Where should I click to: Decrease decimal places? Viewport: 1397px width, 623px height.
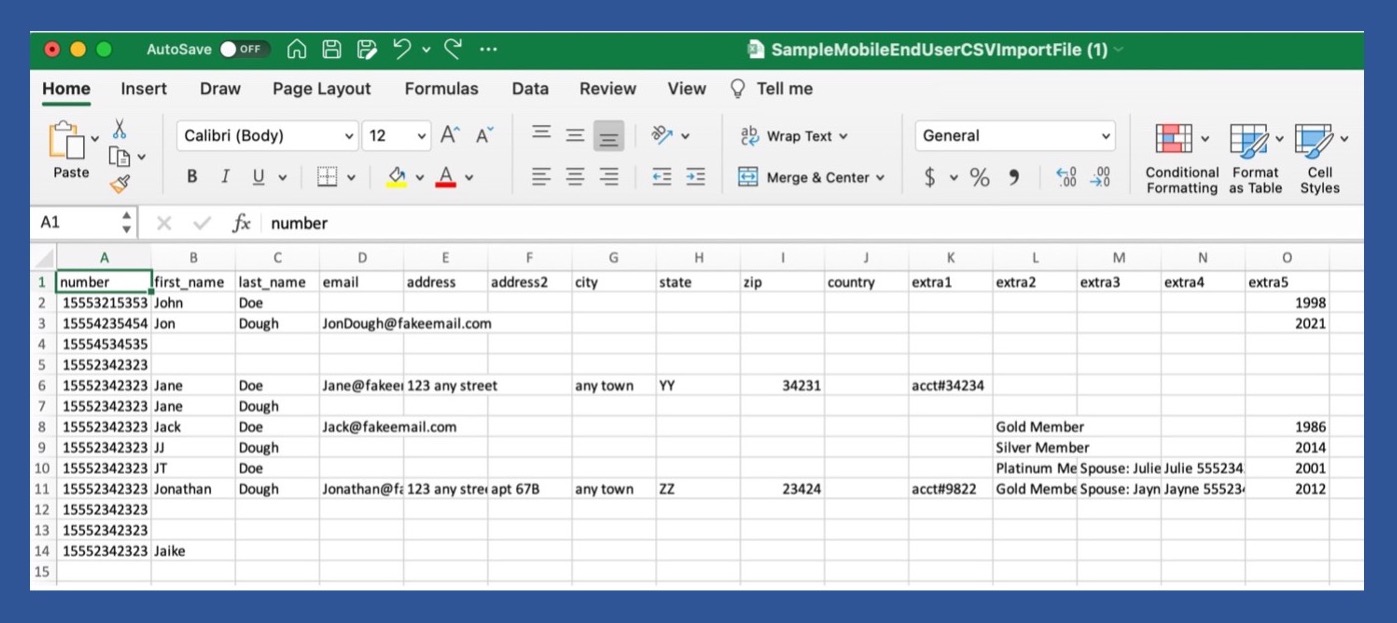coord(1100,177)
